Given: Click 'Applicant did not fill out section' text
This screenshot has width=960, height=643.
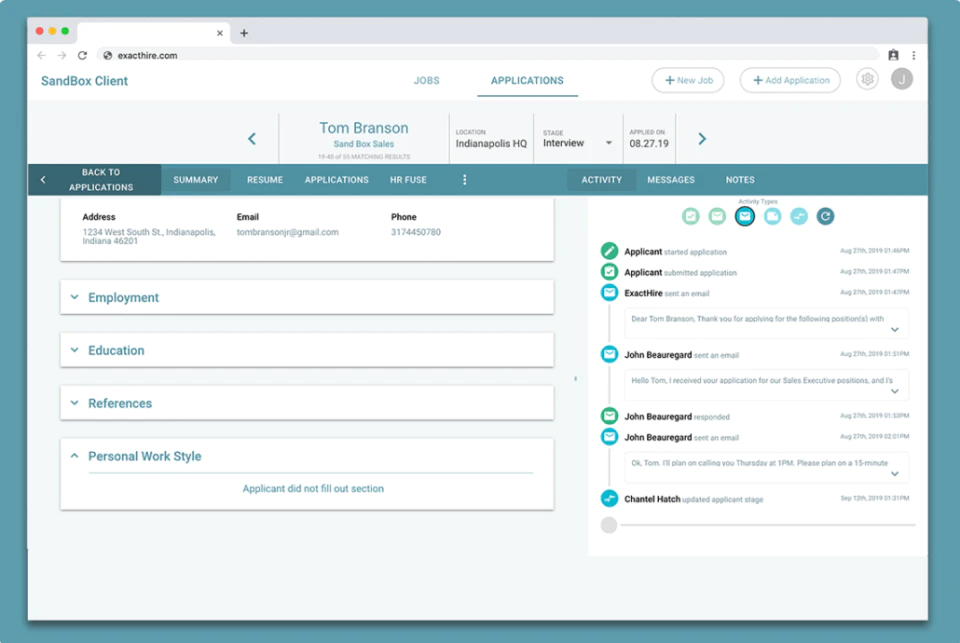Looking at the screenshot, I should [313, 489].
